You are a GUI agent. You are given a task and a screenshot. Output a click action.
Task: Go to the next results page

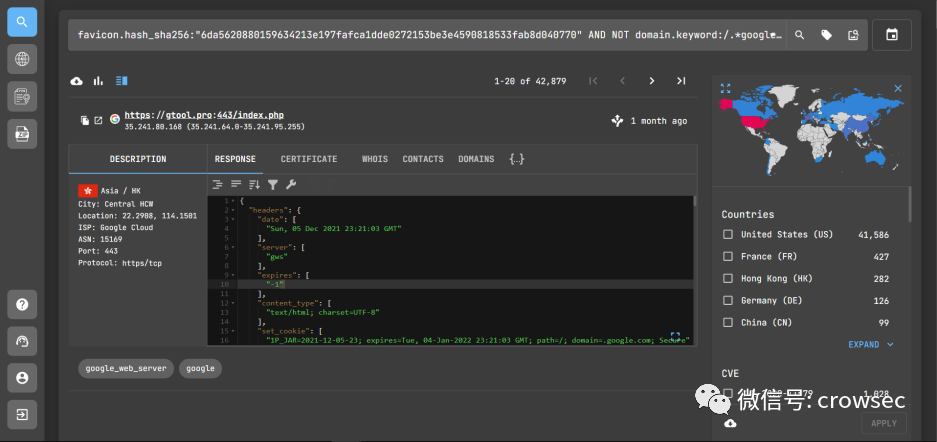click(x=651, y=81)
